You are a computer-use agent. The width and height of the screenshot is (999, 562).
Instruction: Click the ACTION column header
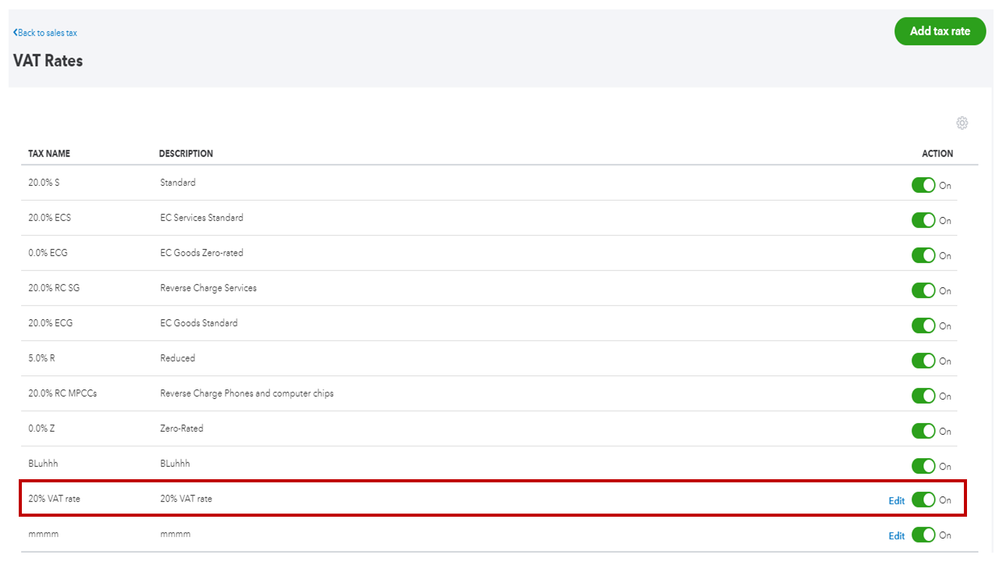937,154
